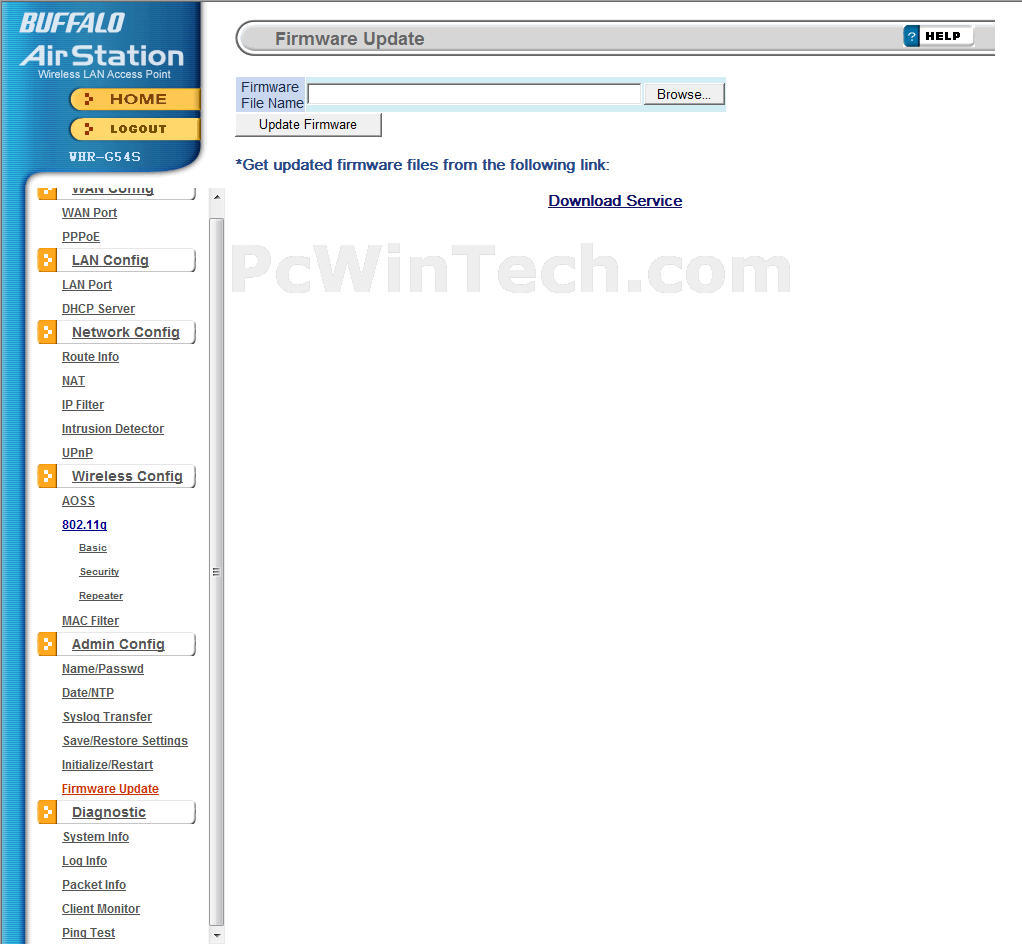Click the Admin Config orange arrow icon

(x=47, y=644)
